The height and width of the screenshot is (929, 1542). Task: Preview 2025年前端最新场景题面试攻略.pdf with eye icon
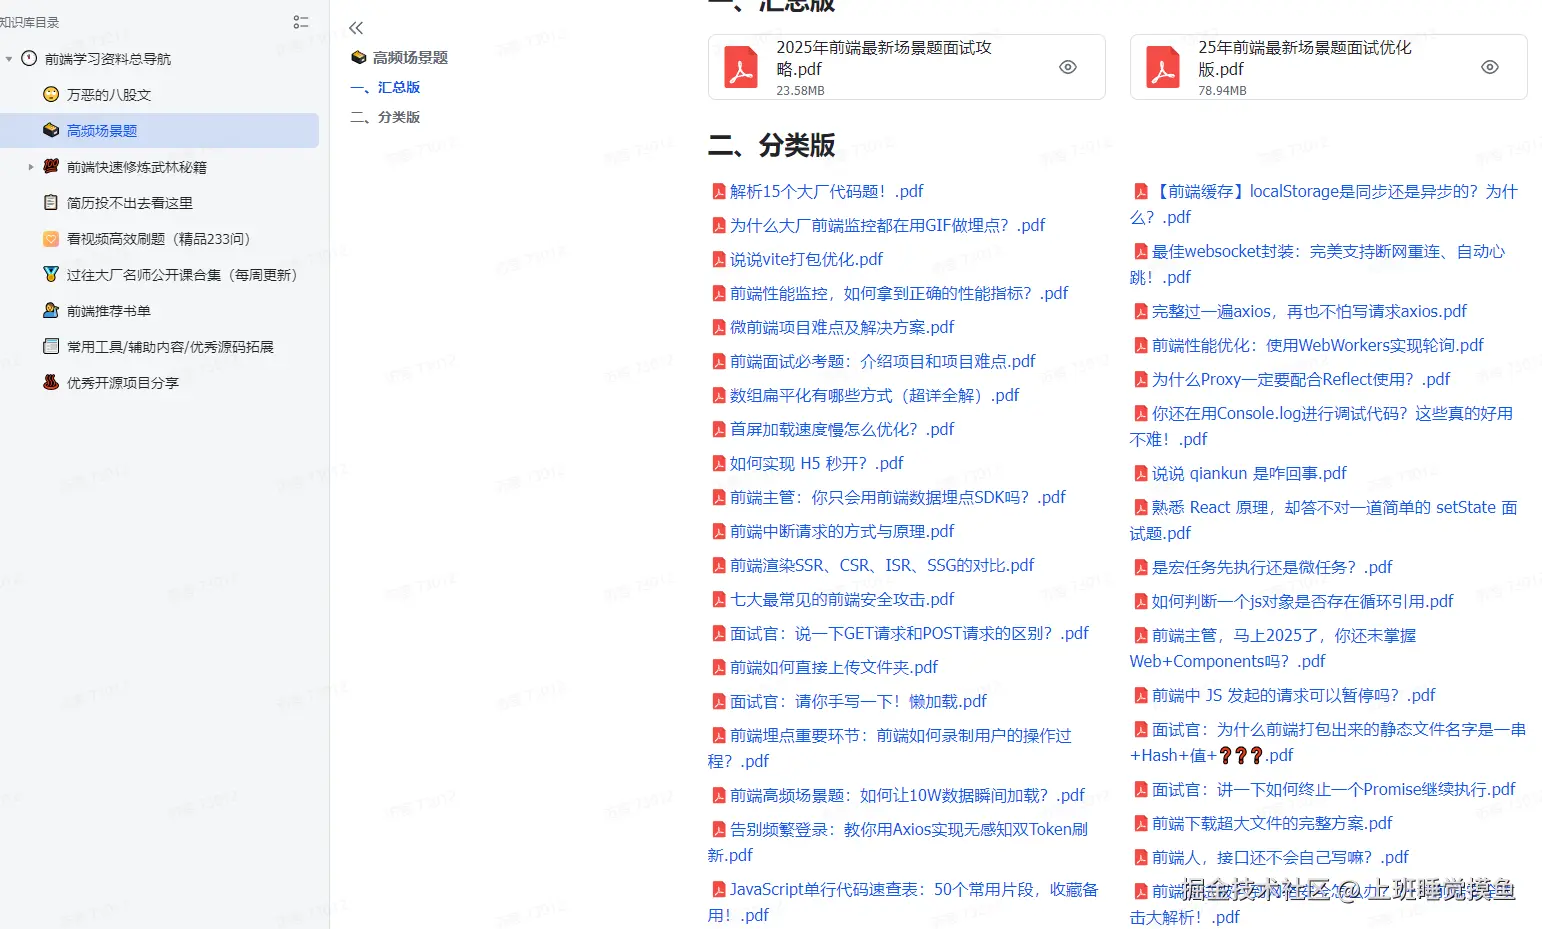click(1068, 67)
